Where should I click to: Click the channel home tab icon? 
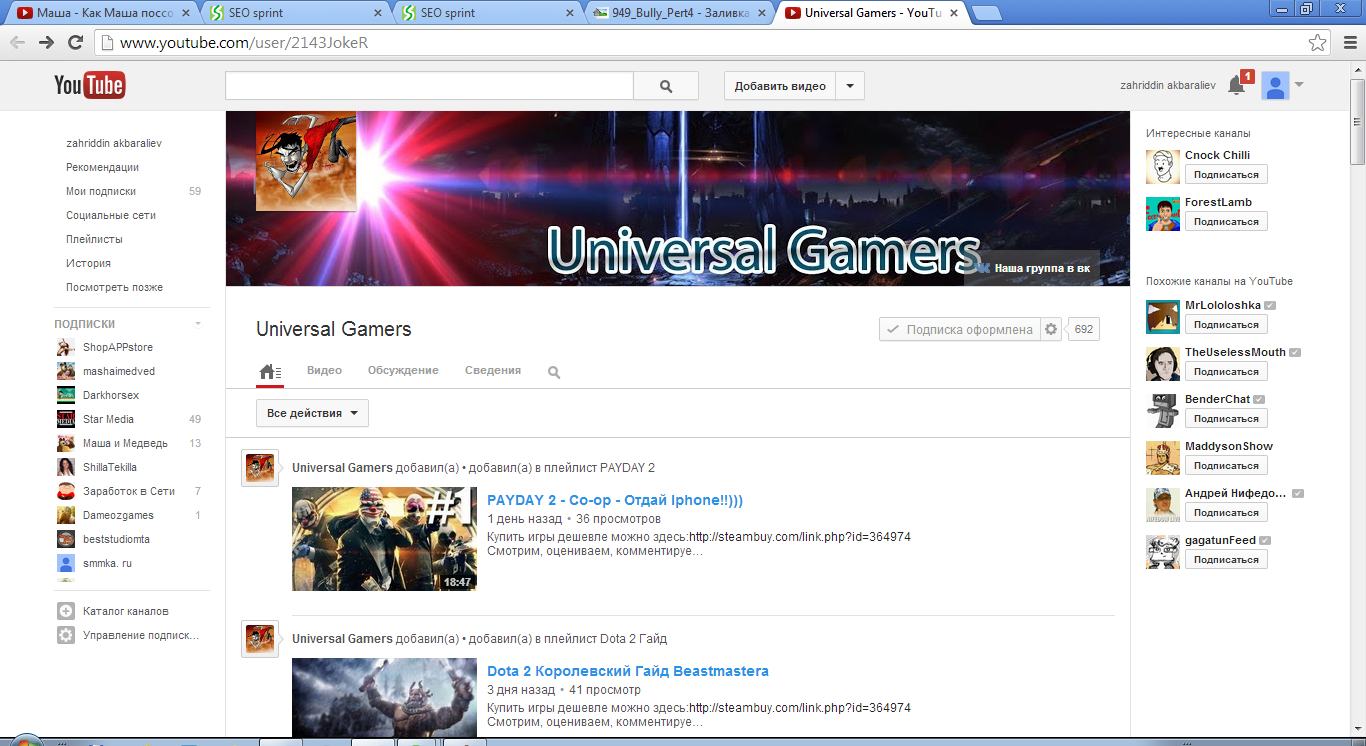270,372
